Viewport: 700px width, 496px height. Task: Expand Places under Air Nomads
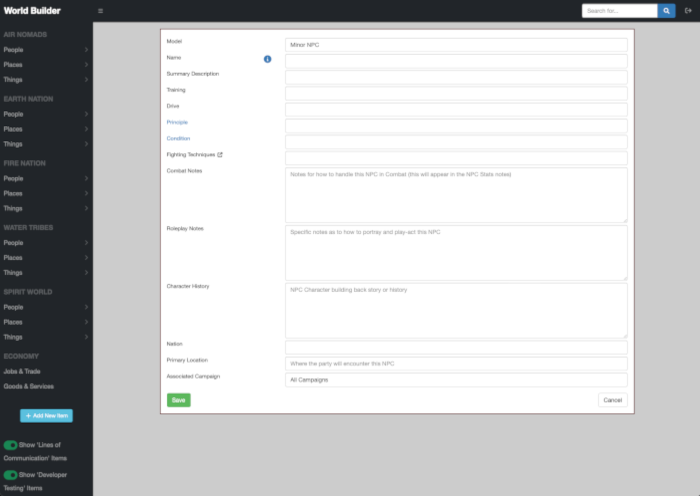[46, 65]
